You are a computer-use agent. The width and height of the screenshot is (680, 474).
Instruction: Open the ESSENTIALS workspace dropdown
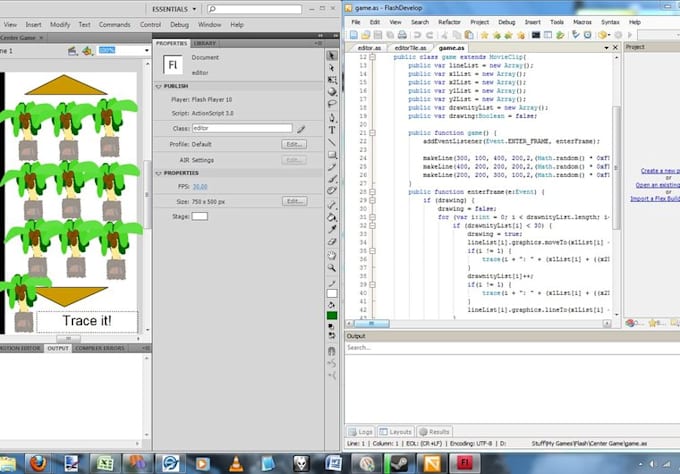pyautogui.click(x=174, y=9)
